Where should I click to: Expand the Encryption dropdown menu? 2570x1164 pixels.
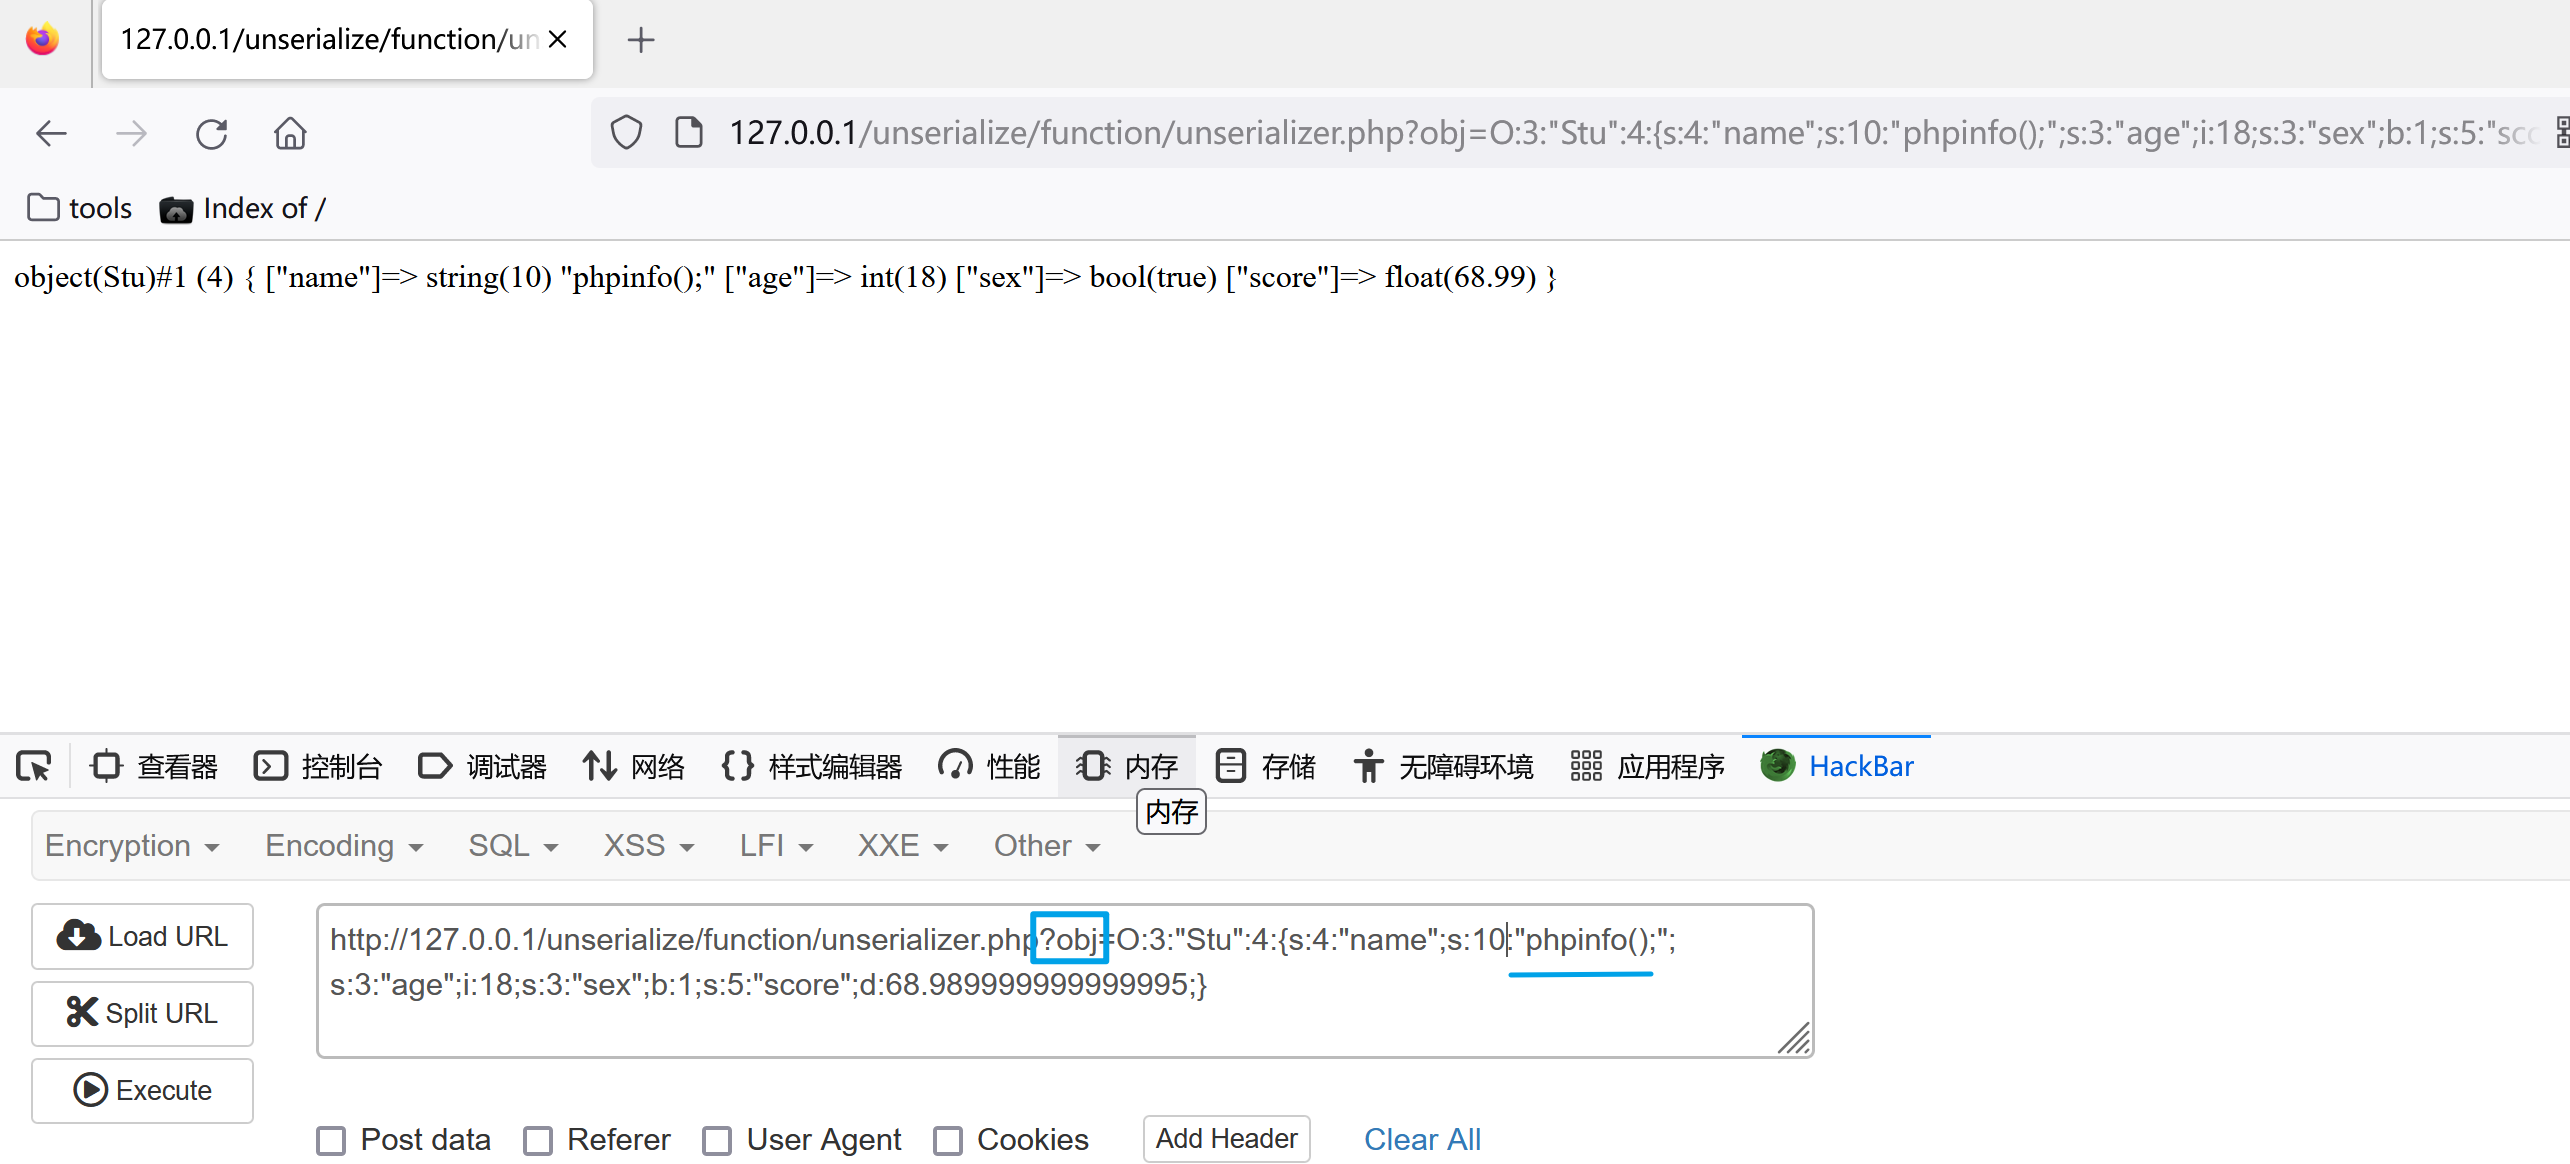click(x=129, y=846)
